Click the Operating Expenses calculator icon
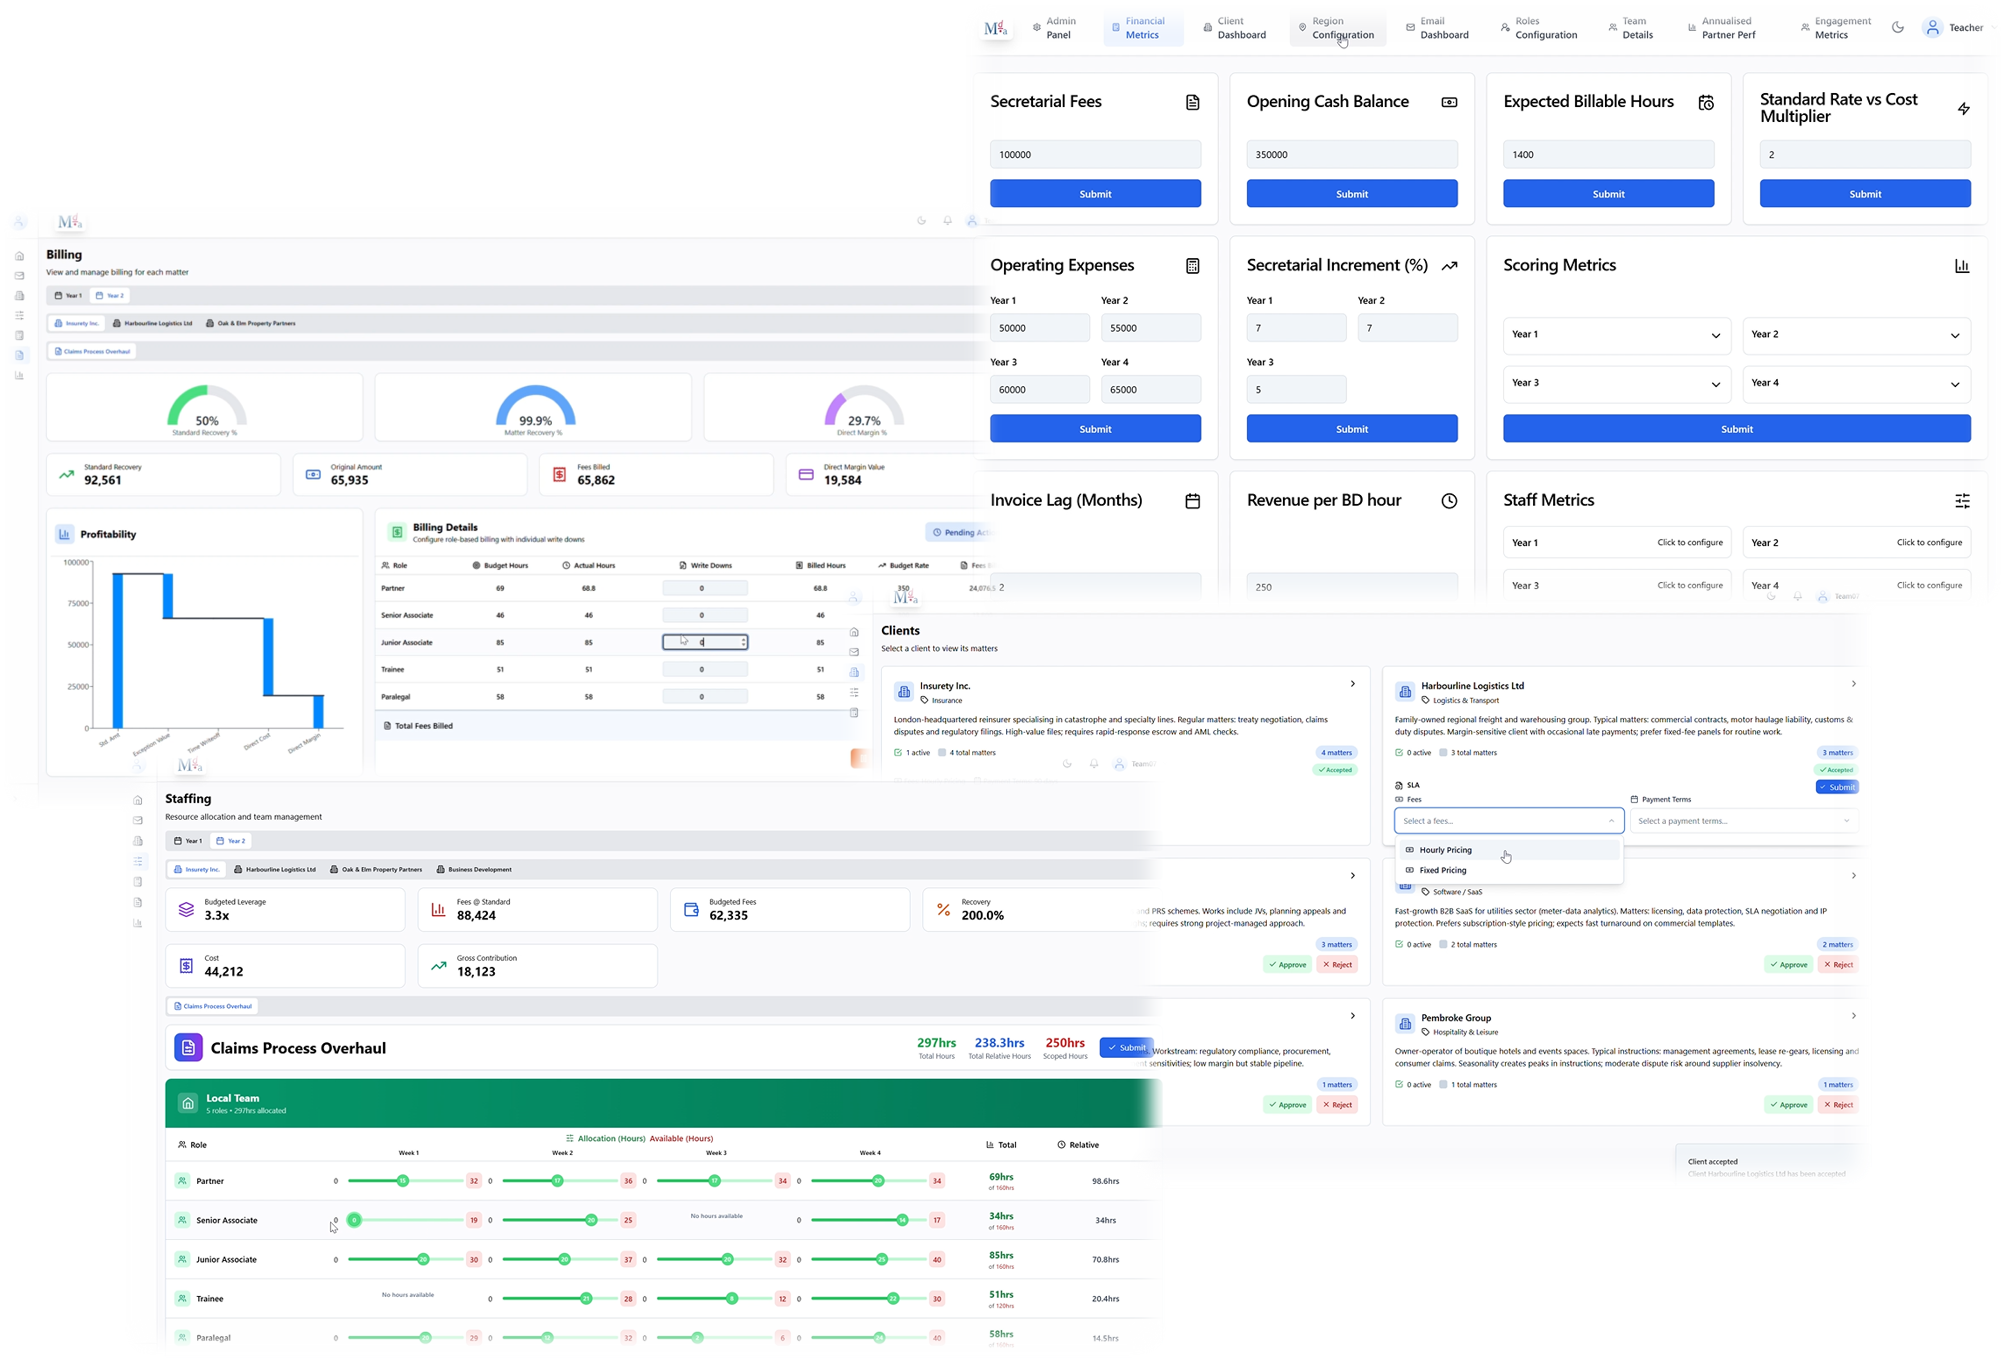The image size is (2005, 1359). point(1192,266)
